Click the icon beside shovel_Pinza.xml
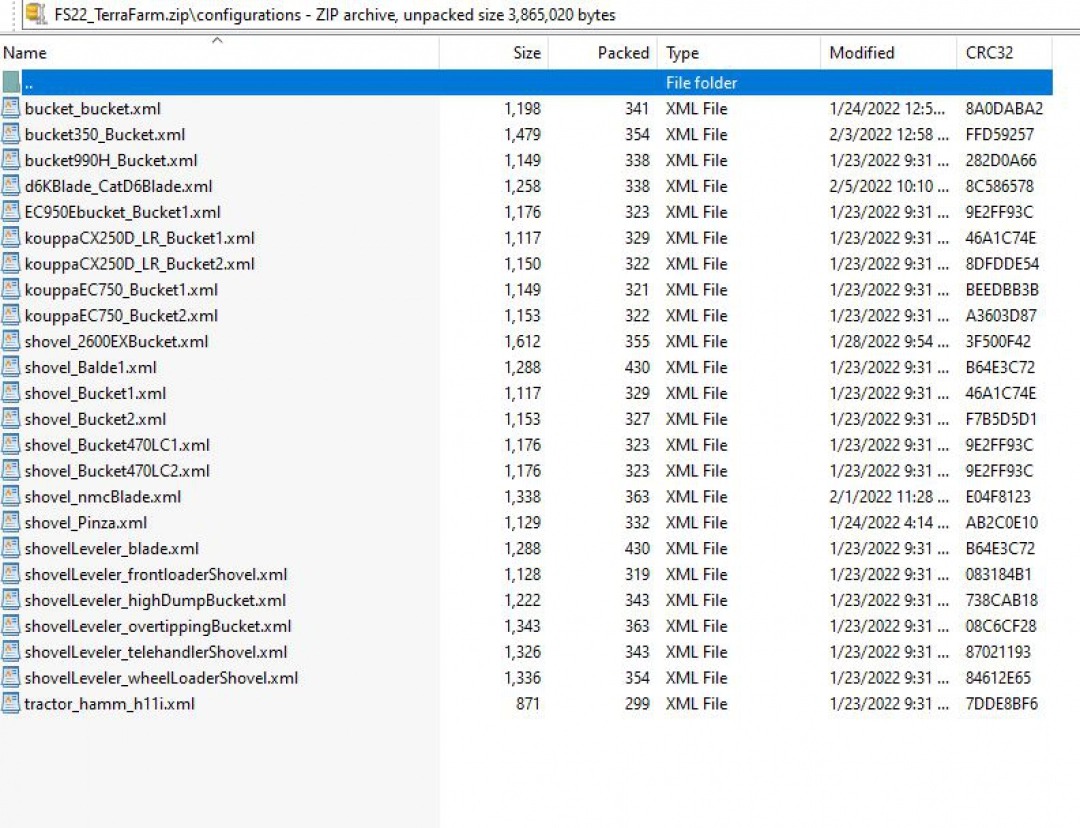 click(x=11, y=523)
